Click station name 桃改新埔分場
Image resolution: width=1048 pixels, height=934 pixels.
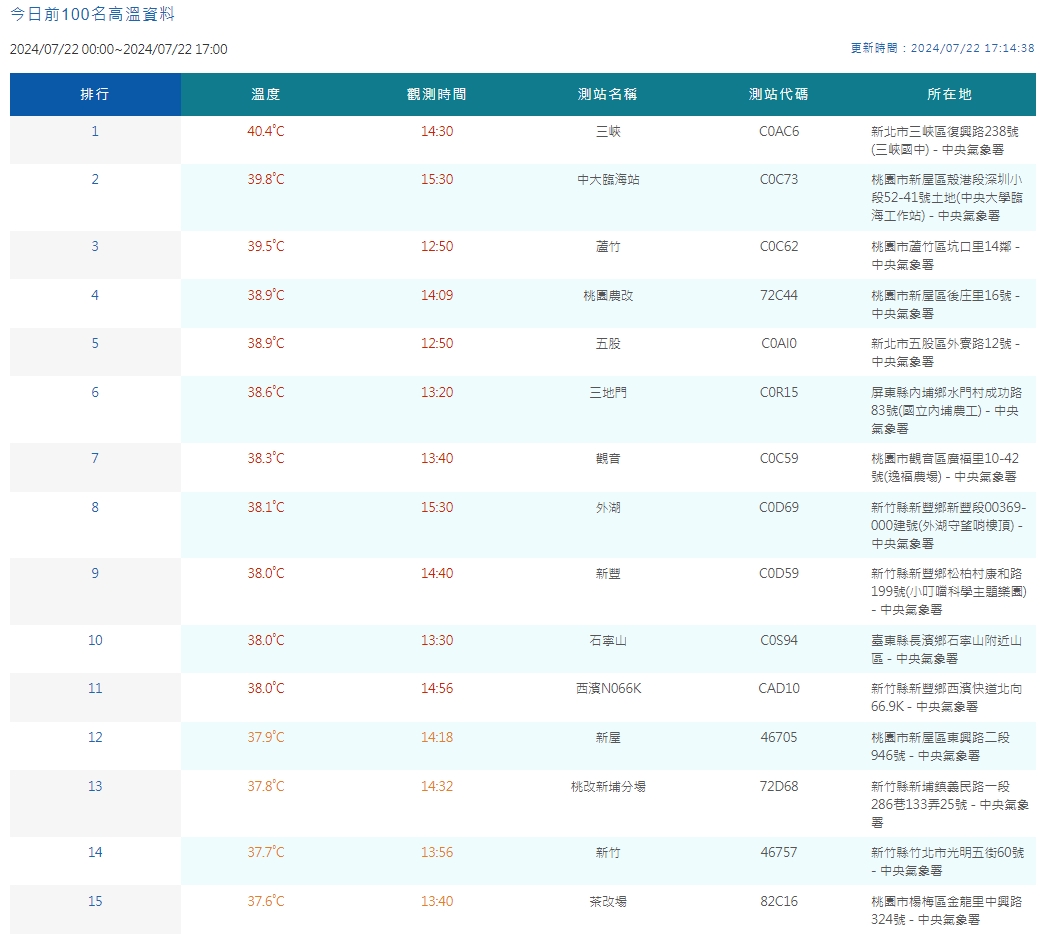click(x=608, y=786)
